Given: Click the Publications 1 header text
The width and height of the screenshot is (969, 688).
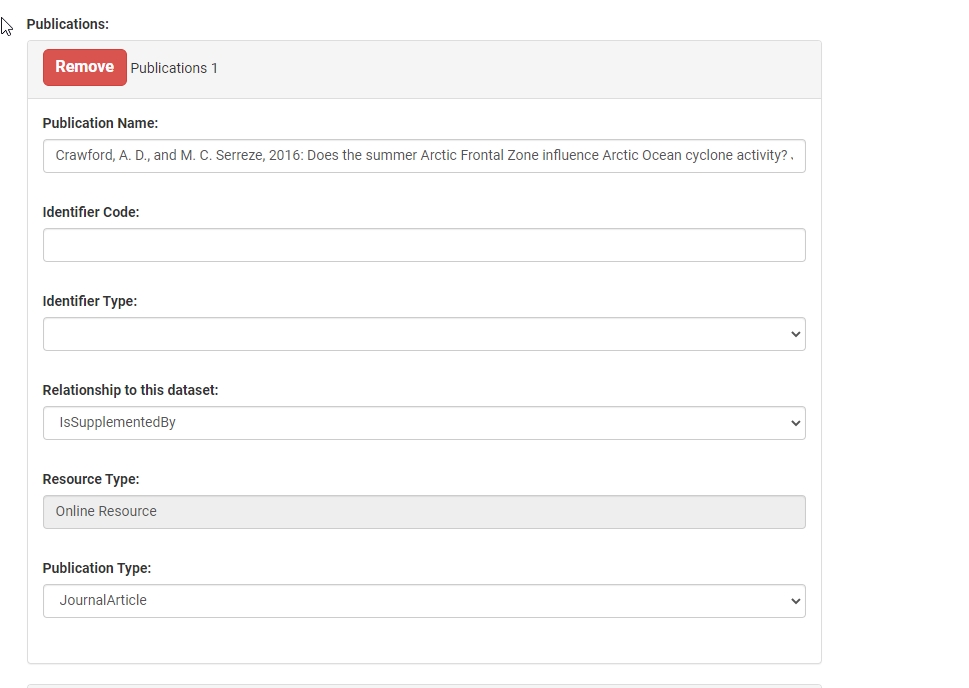Looking at the screenshot, I should 174,68.
